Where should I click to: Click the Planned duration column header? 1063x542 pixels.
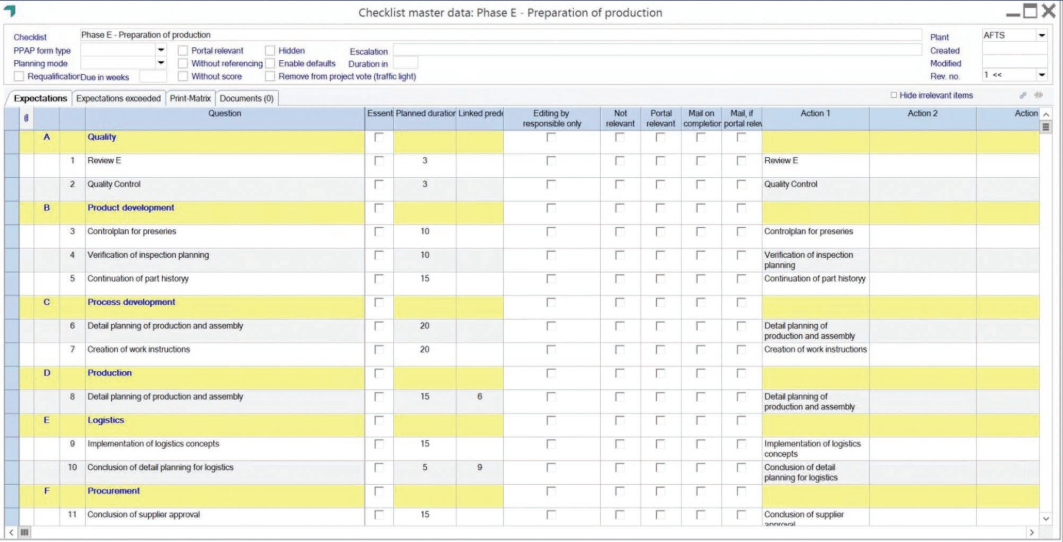(x=424, y=119)
